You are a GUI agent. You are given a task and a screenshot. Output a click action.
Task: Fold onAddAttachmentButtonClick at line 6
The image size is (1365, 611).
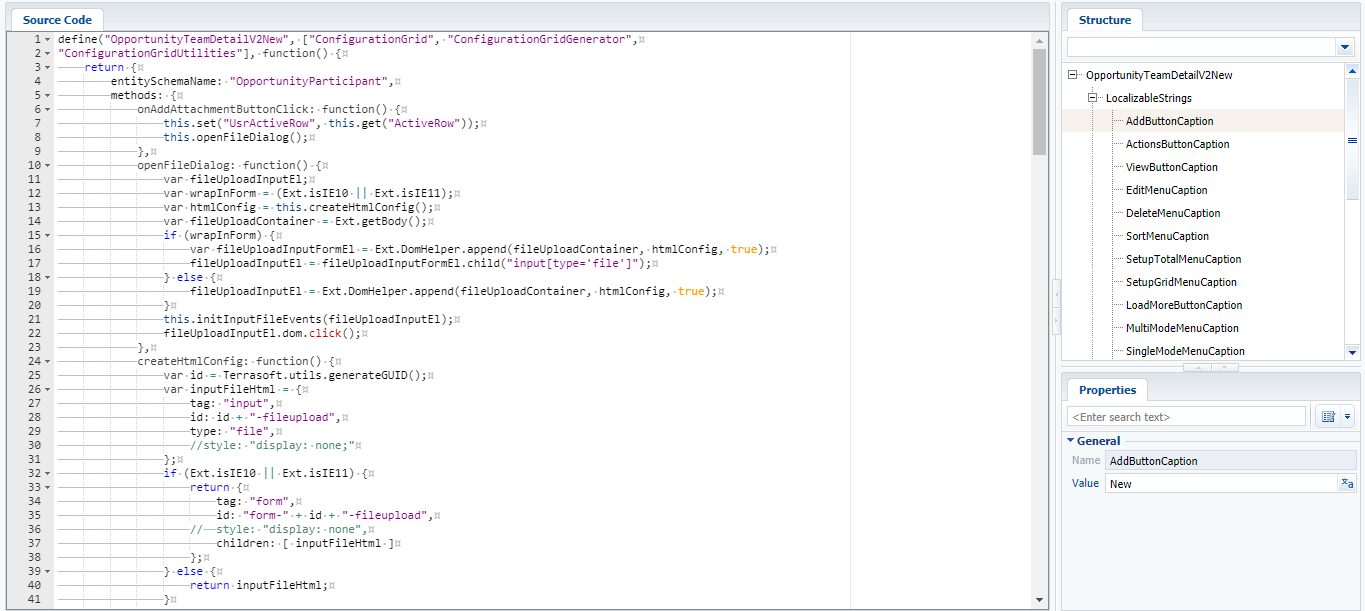47,109
